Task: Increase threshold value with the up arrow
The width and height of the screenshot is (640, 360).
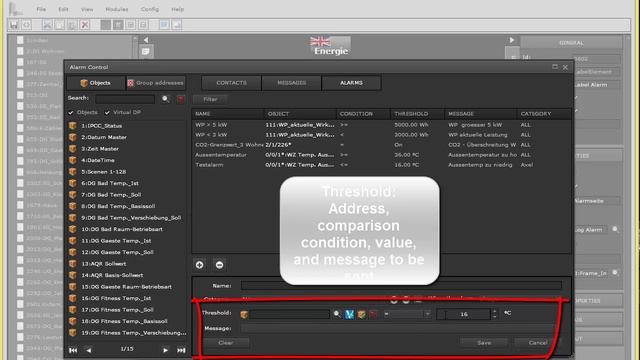Action: pos(495,311)
